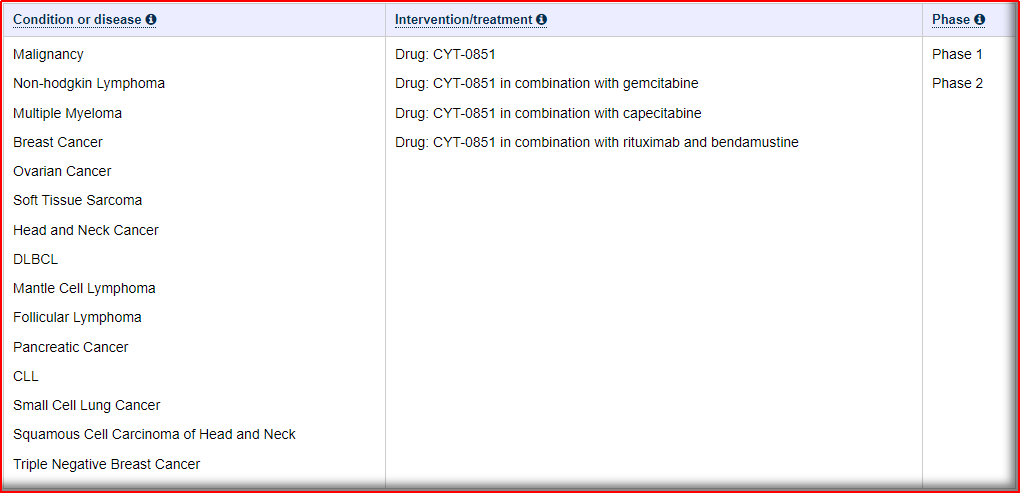The image size is (1021, 494).
Task: Click the Multiple Myeloma entry
Action: 67,113
